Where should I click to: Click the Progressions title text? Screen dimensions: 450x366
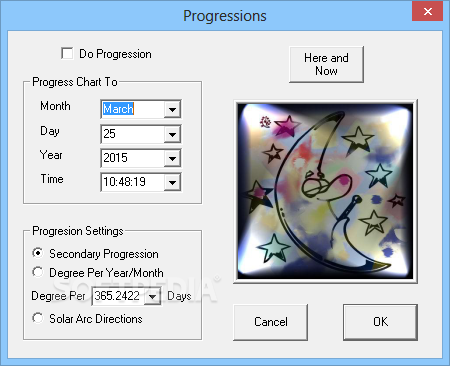(x=225, y=16)
